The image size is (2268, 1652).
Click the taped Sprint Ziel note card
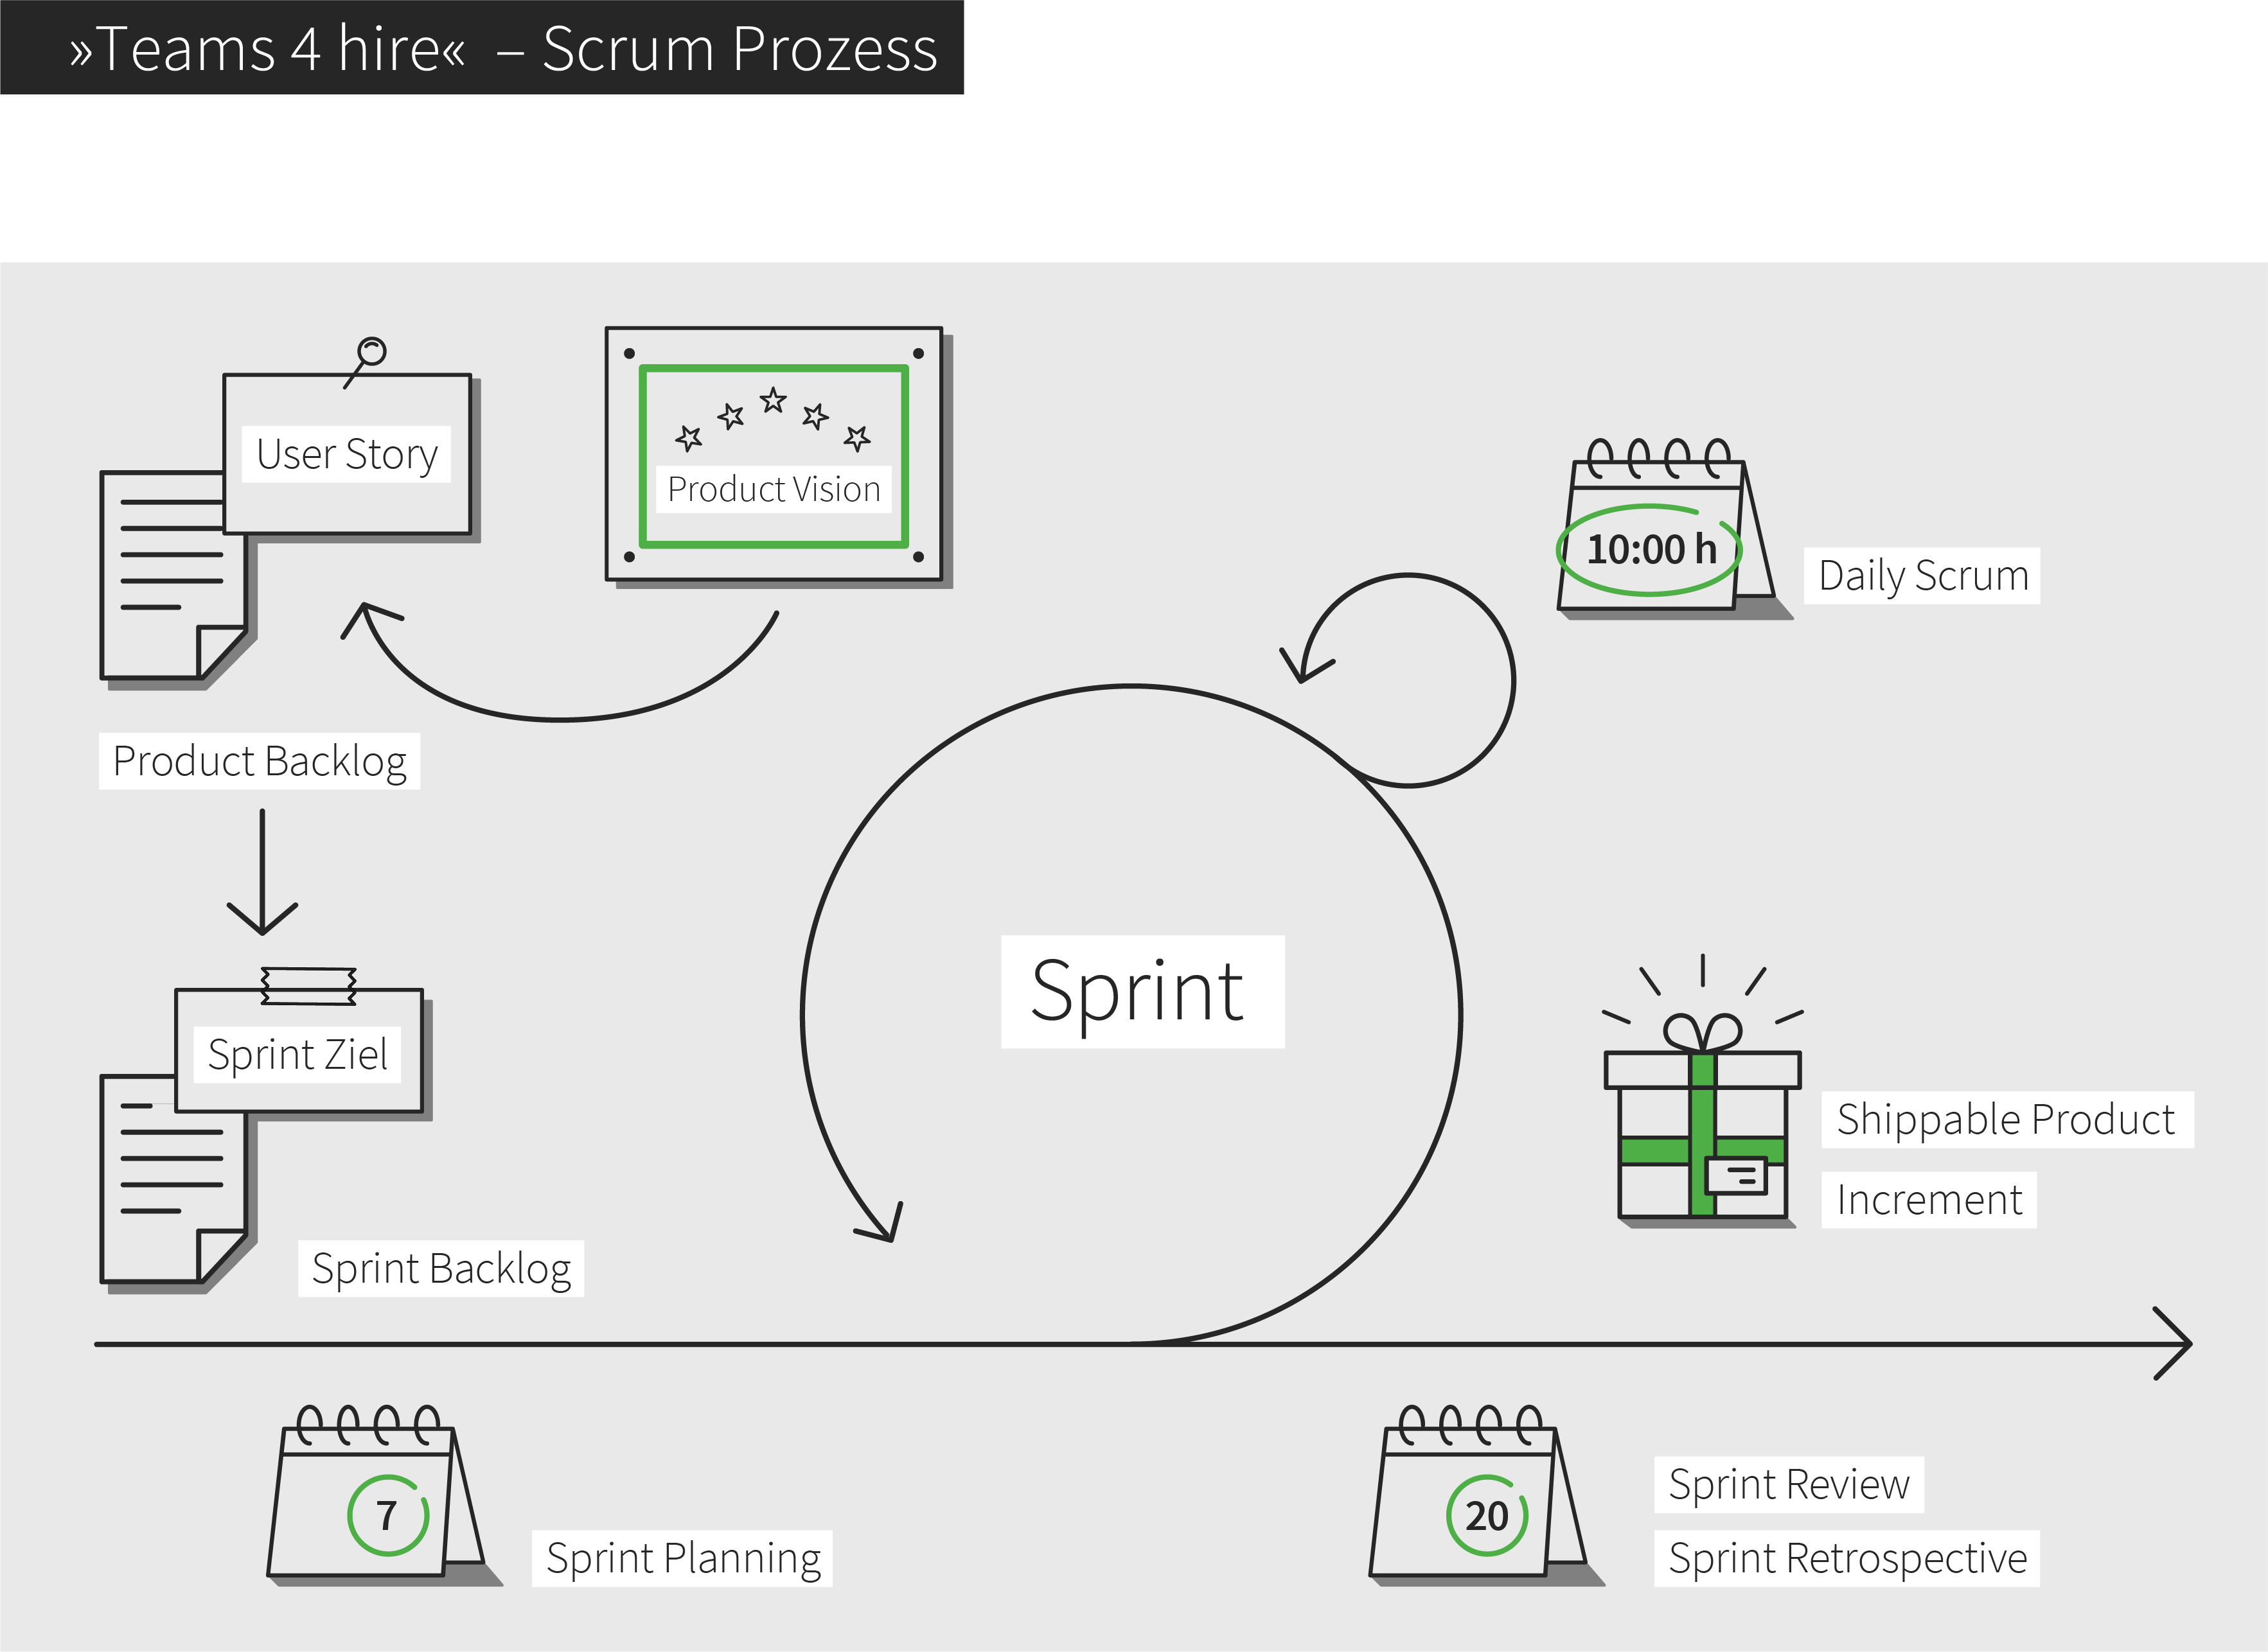[x=298, y=1053]
